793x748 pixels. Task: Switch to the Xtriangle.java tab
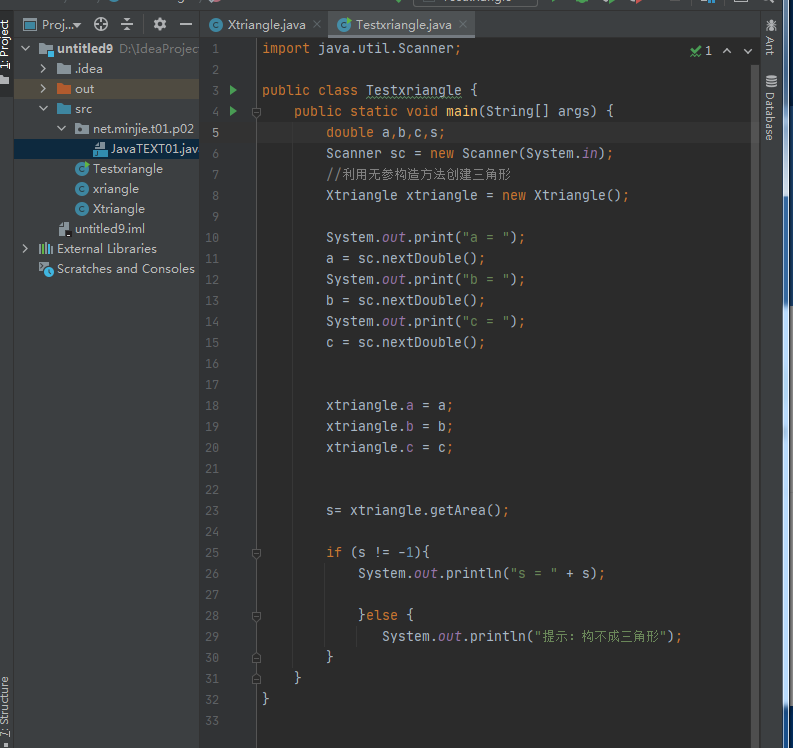(266, 24)
